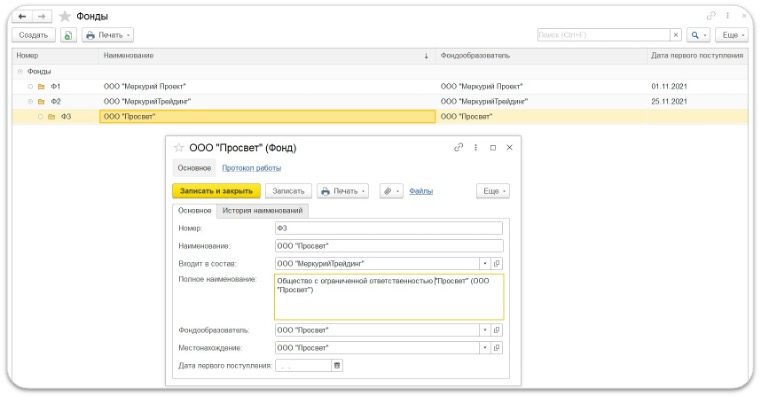Image resolution: width=760 pixels, height=397 pixels.
Task: Open the Входит в состав linked item
Action: coord(497,263)
